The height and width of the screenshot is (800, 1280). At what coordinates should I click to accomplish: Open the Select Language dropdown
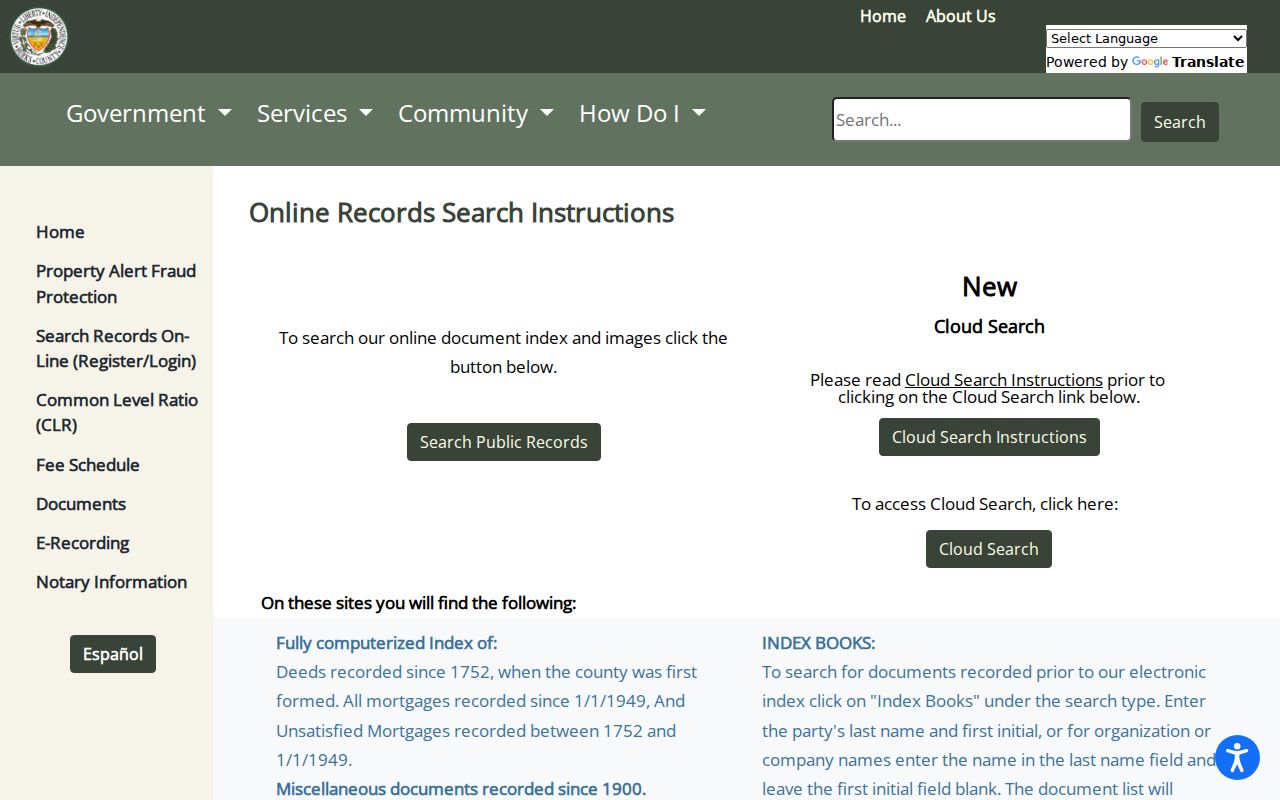1146,38
